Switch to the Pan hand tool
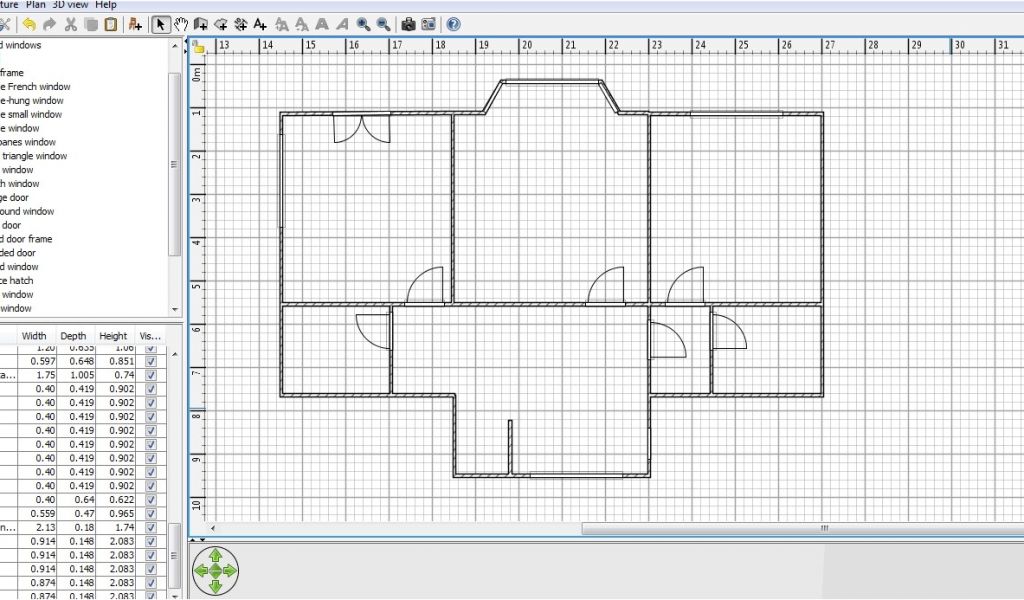This screenshot has height=600, width=1024. click(181, 24)
